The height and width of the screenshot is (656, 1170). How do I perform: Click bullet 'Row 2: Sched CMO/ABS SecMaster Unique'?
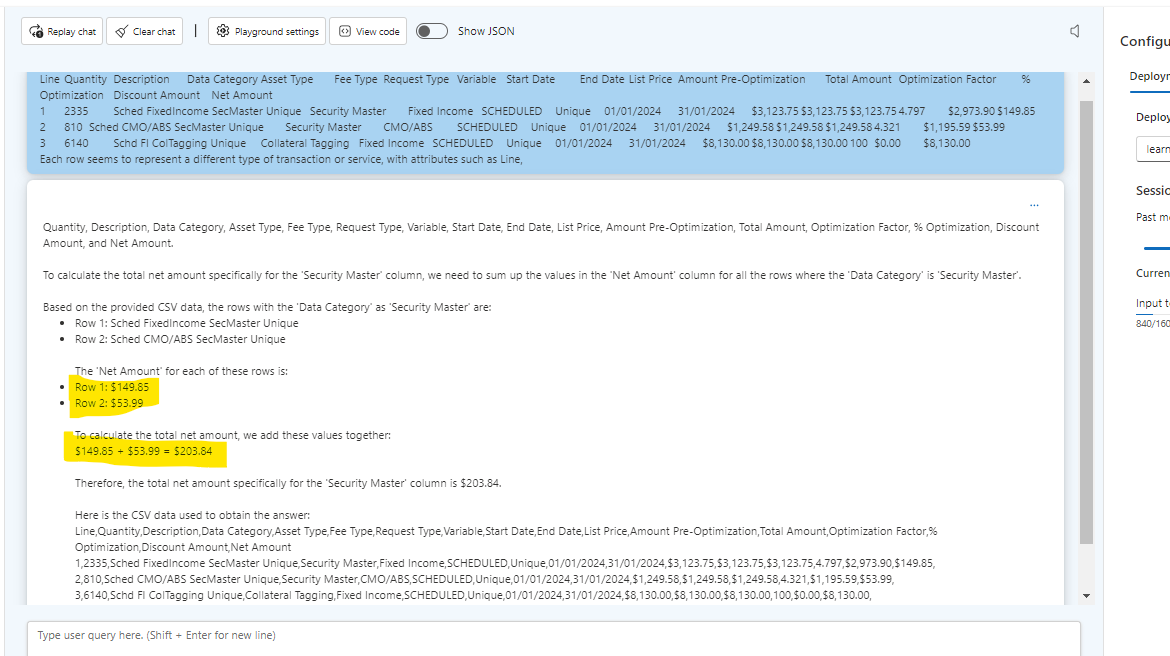[x=180, y=339]
